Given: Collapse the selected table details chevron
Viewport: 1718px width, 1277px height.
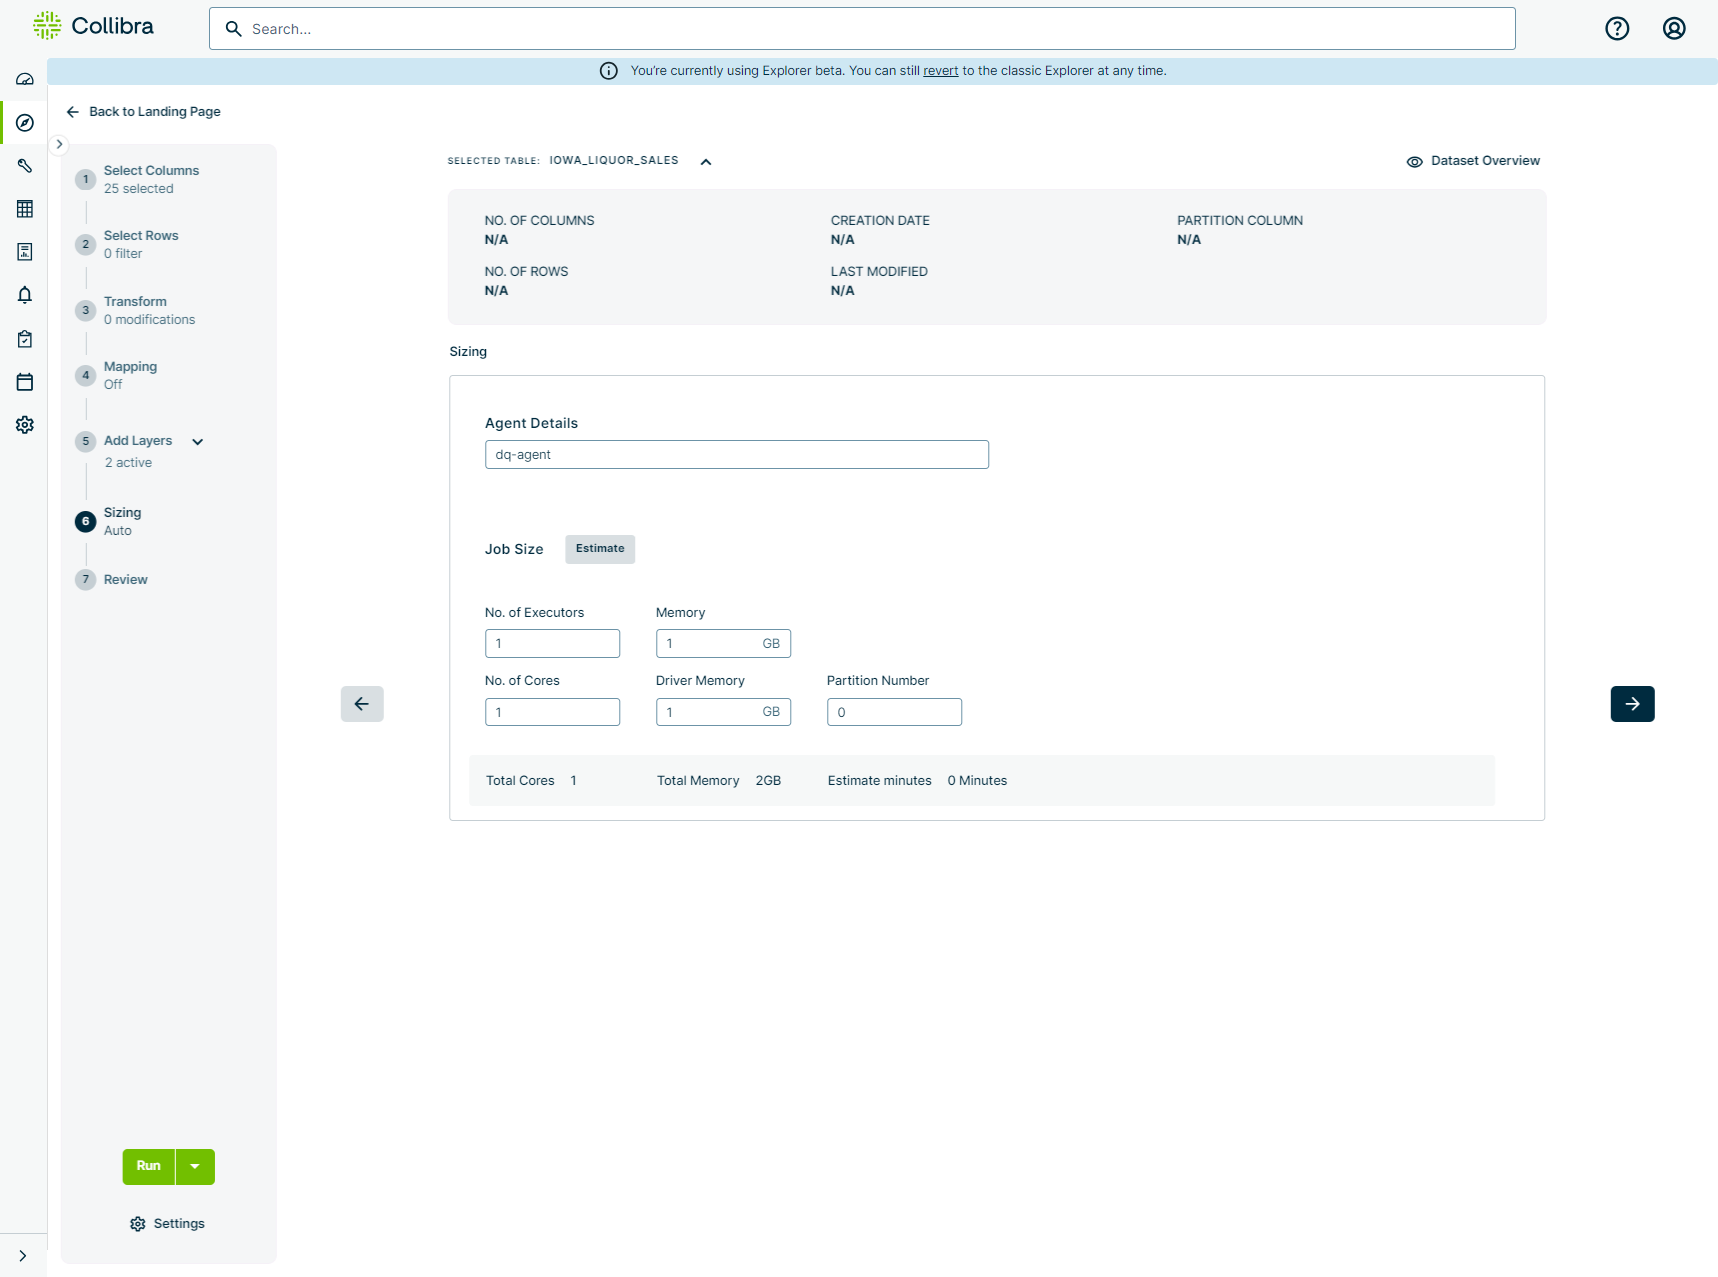Looking at the screenshot, I should [x=706, y=162].
